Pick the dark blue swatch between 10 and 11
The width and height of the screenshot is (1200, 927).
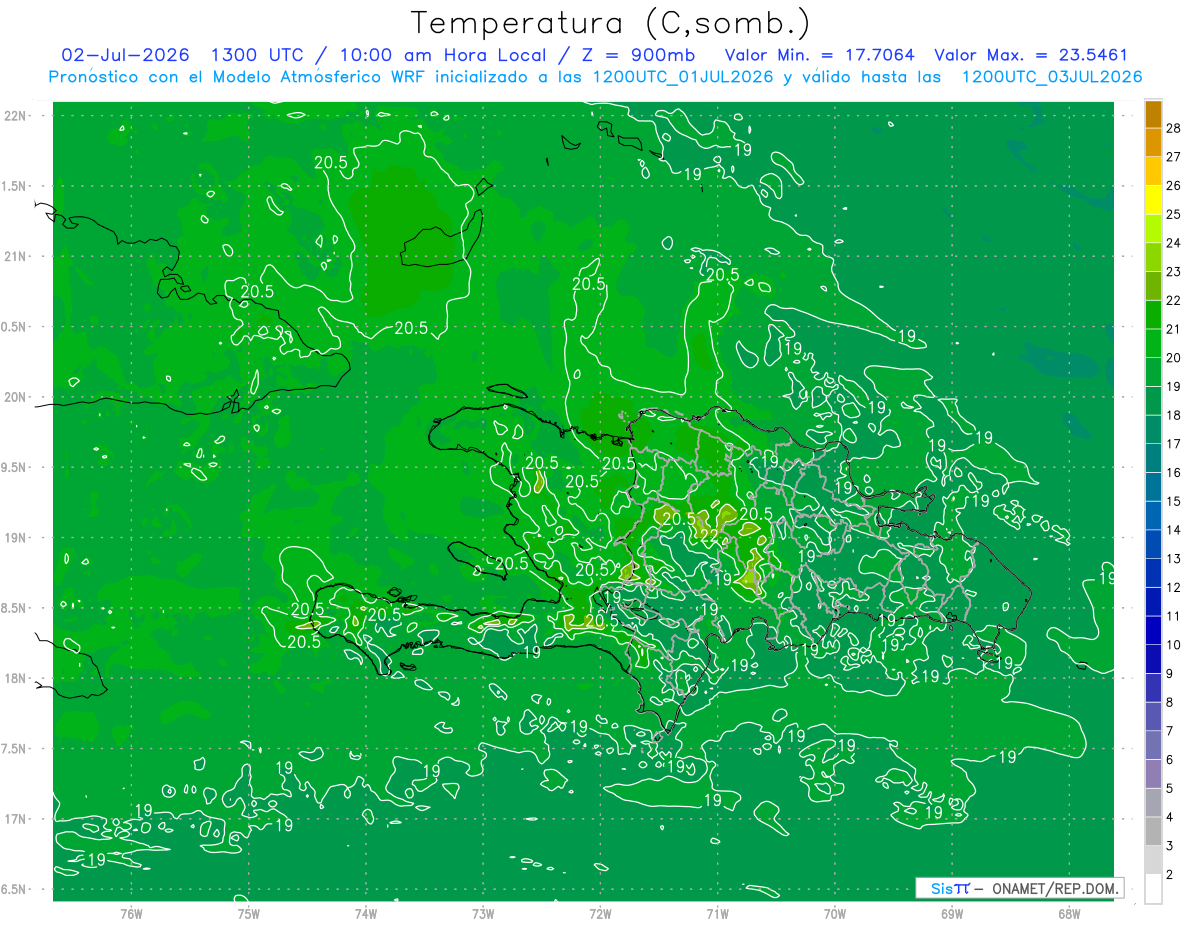click(1153, 631)
